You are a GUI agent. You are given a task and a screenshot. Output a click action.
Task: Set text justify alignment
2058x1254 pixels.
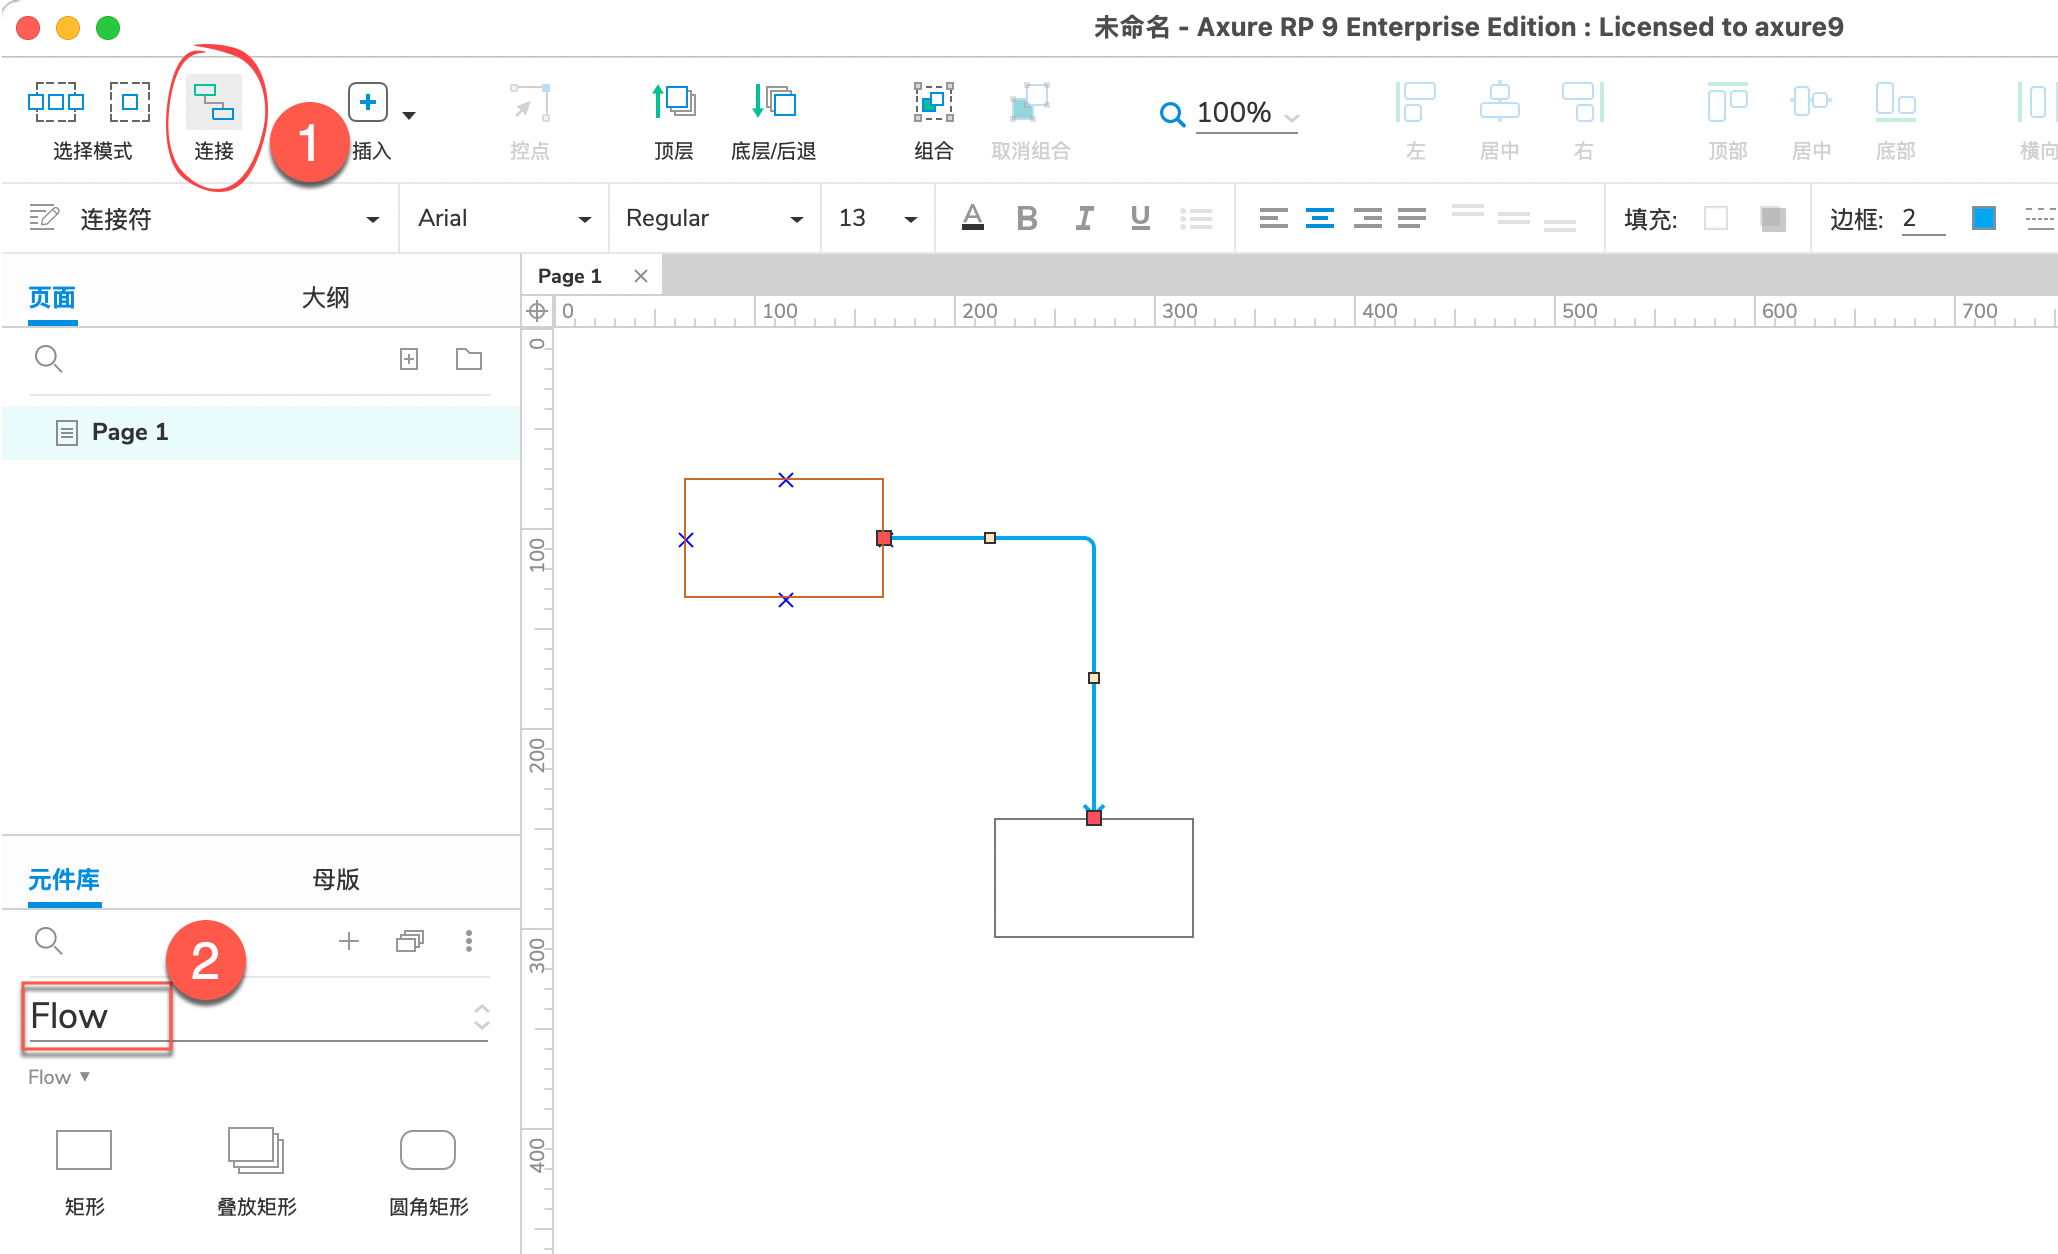click(1412, 218)
